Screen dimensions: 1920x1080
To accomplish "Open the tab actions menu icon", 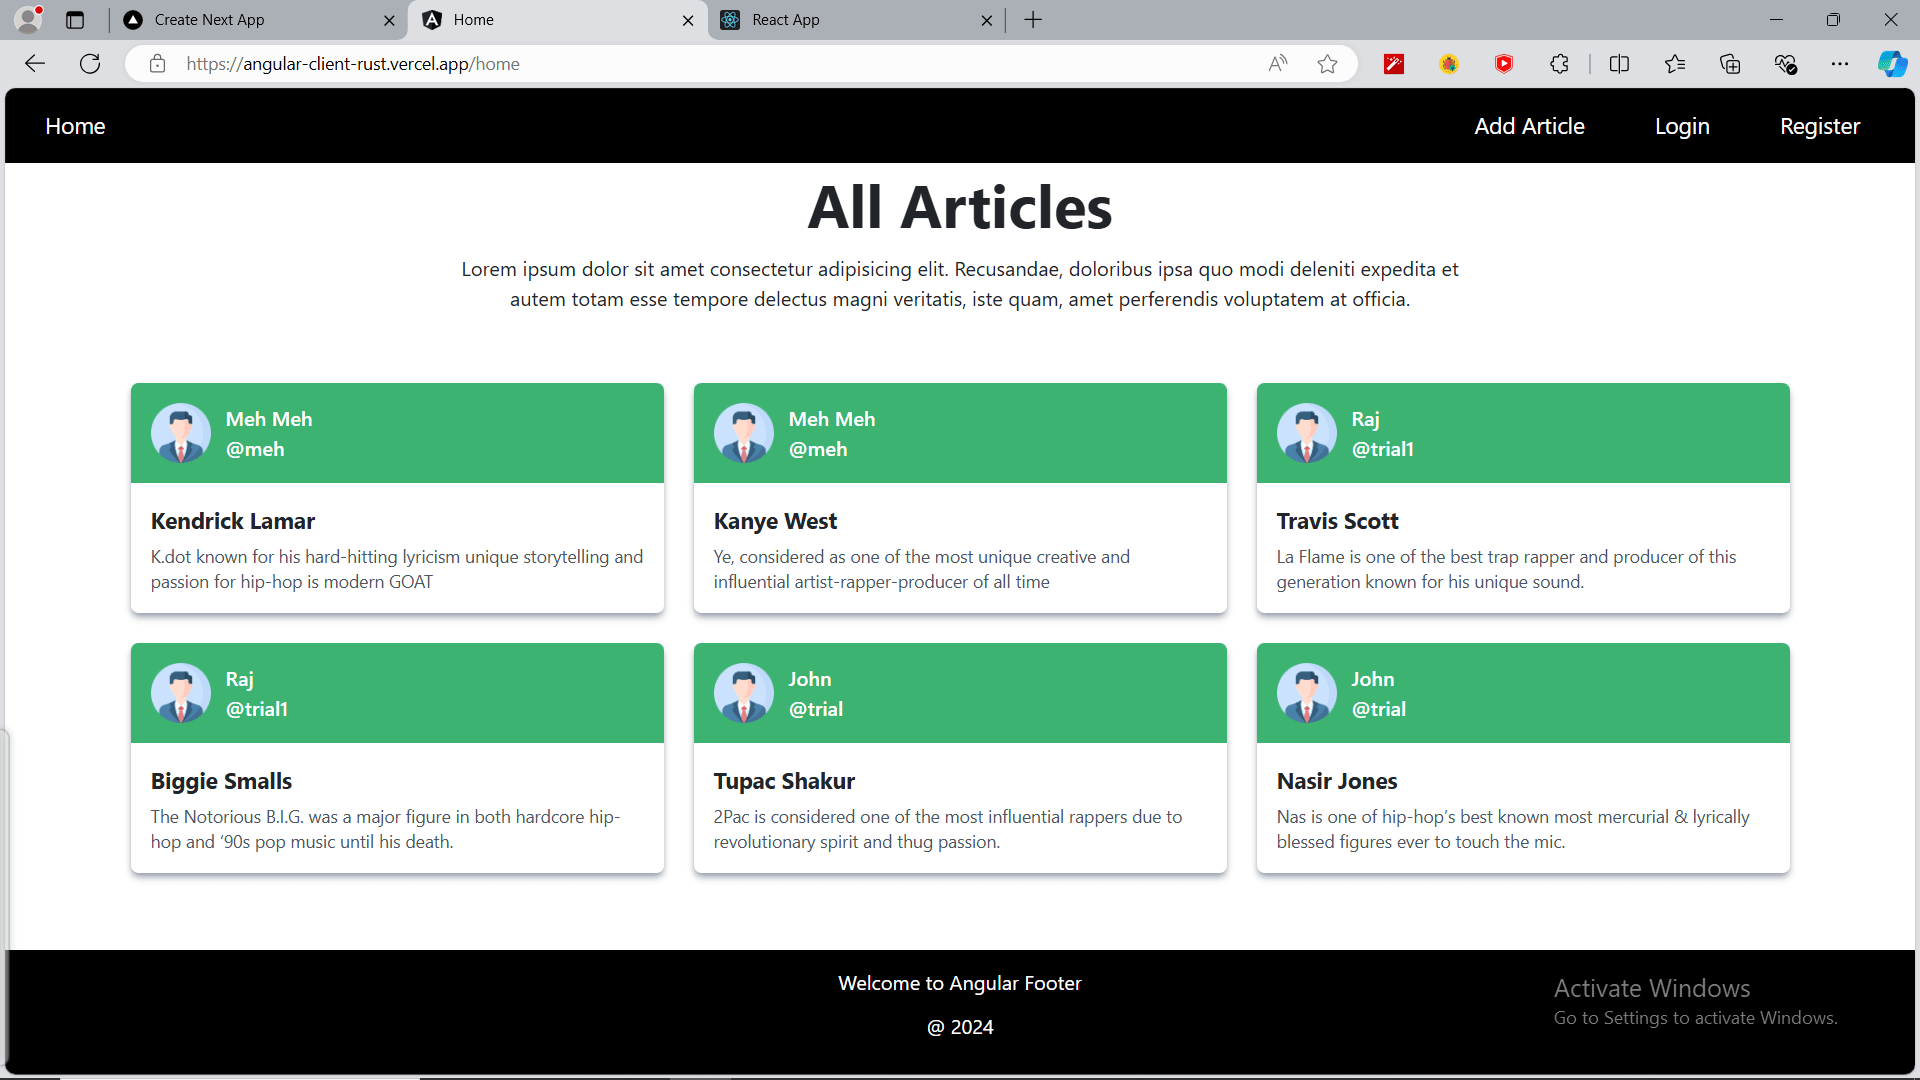I will tap(75, 20).
